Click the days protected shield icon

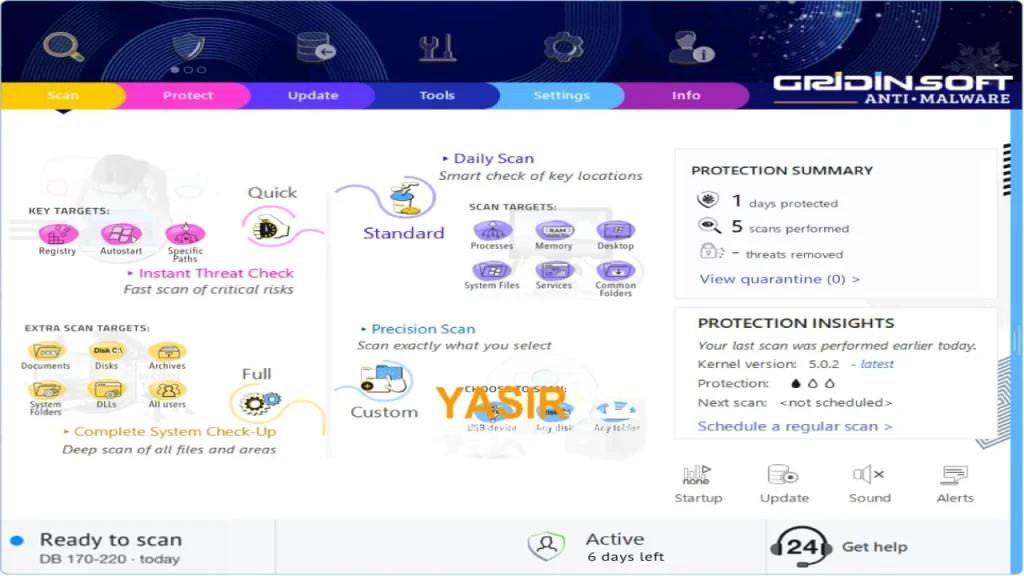[708, 200]
